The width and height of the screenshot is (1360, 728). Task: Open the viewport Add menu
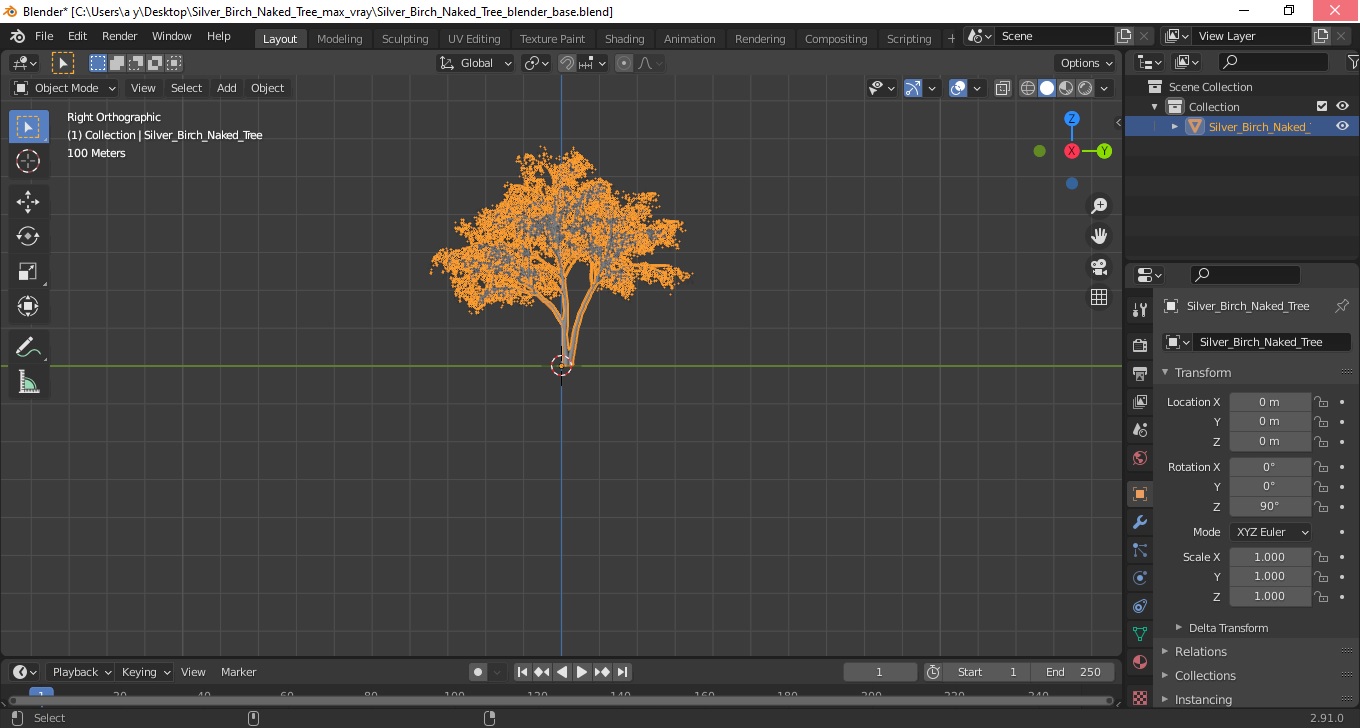point(227,88)
